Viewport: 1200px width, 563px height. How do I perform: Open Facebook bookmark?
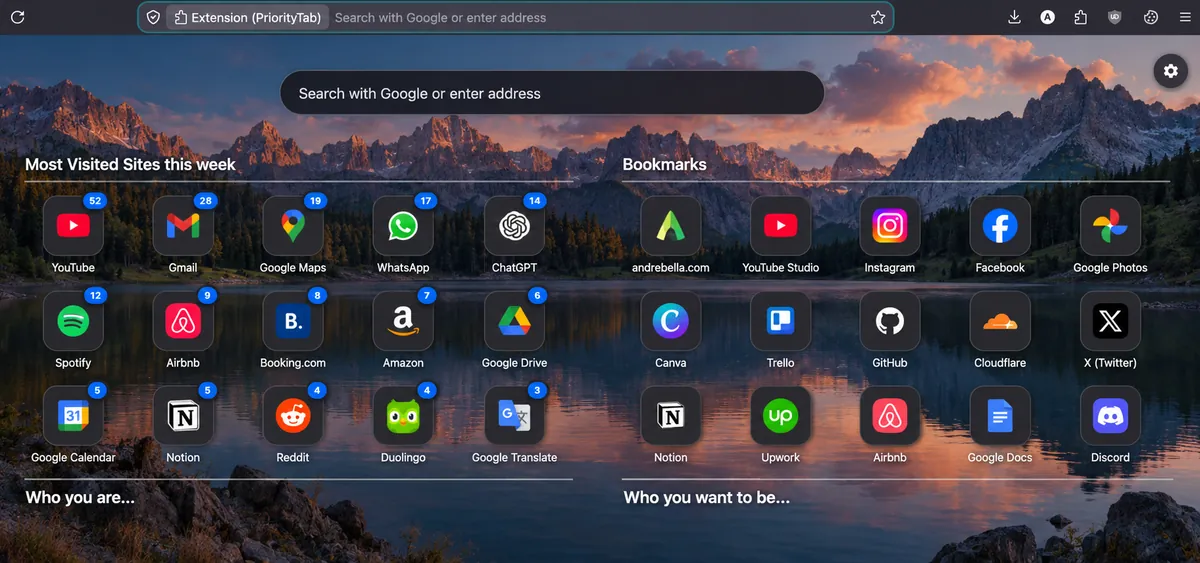point(1000,226)
